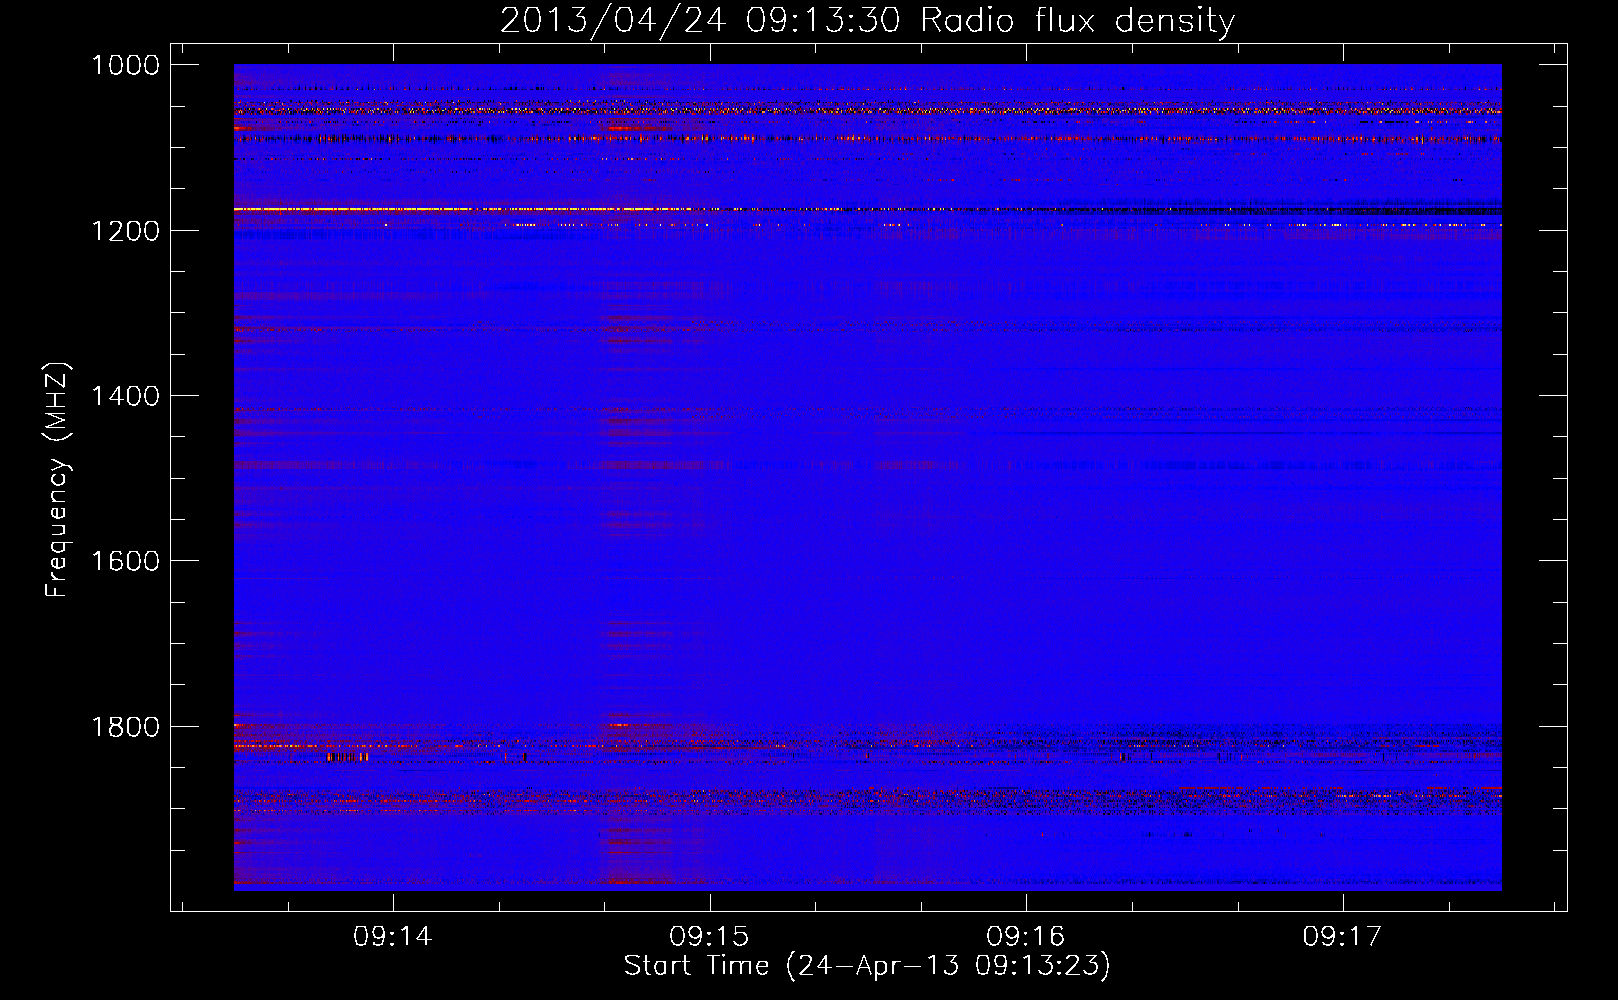Select the 1400 frequency axis label
1618x1000 pixels.
click(125, 396)
